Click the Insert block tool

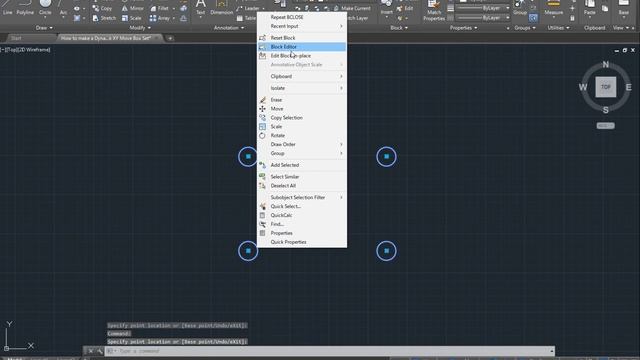point(387,7)
